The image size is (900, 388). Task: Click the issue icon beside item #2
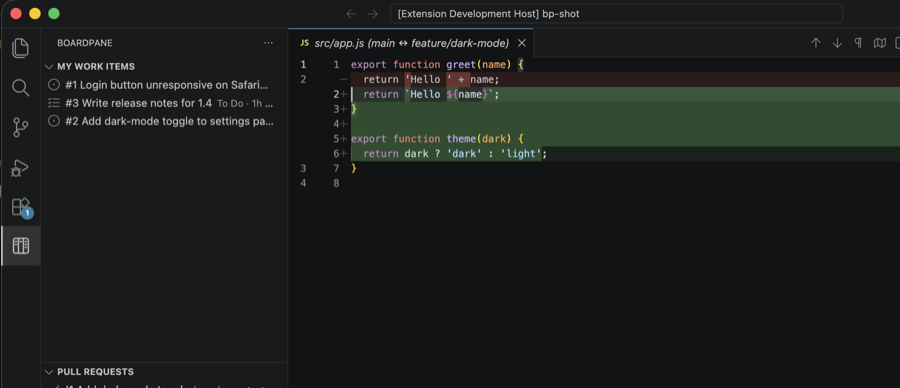(x=54, y=121)
